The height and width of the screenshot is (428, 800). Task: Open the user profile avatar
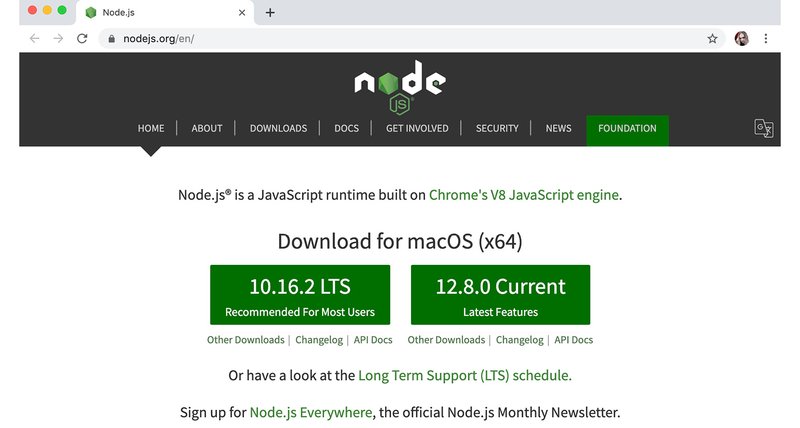741,38
